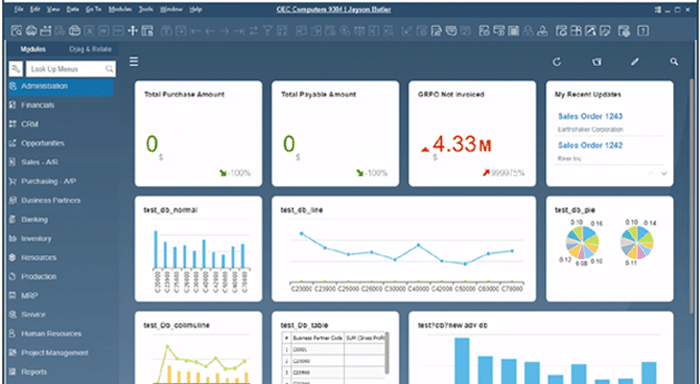Open the Edit menu
Viewport: 700px width, 384px height.
pyautogui.click(x=35, y=9)
